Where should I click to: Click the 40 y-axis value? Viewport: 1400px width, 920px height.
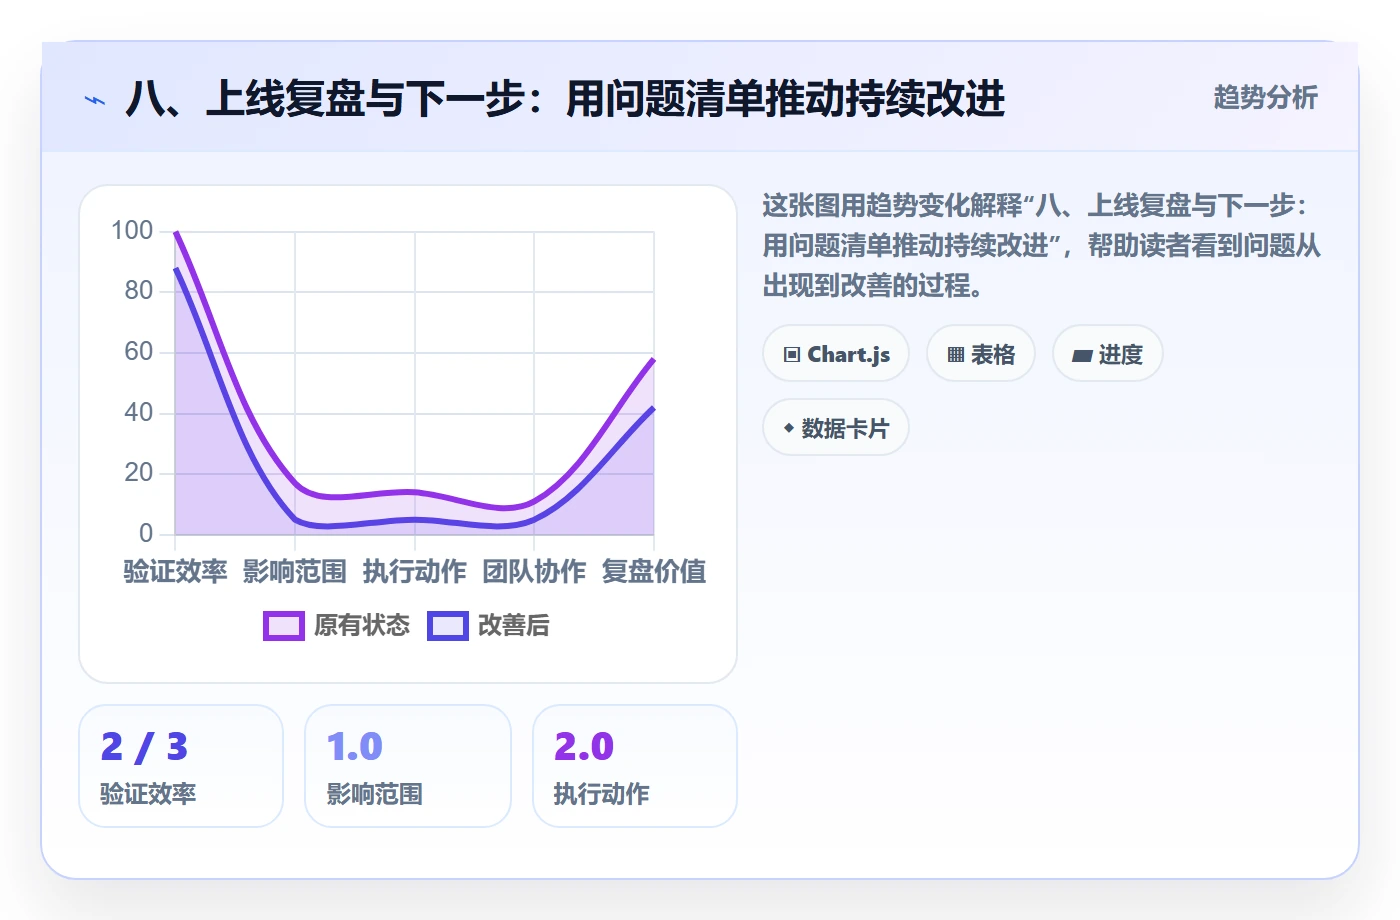(x=139, y=412)
